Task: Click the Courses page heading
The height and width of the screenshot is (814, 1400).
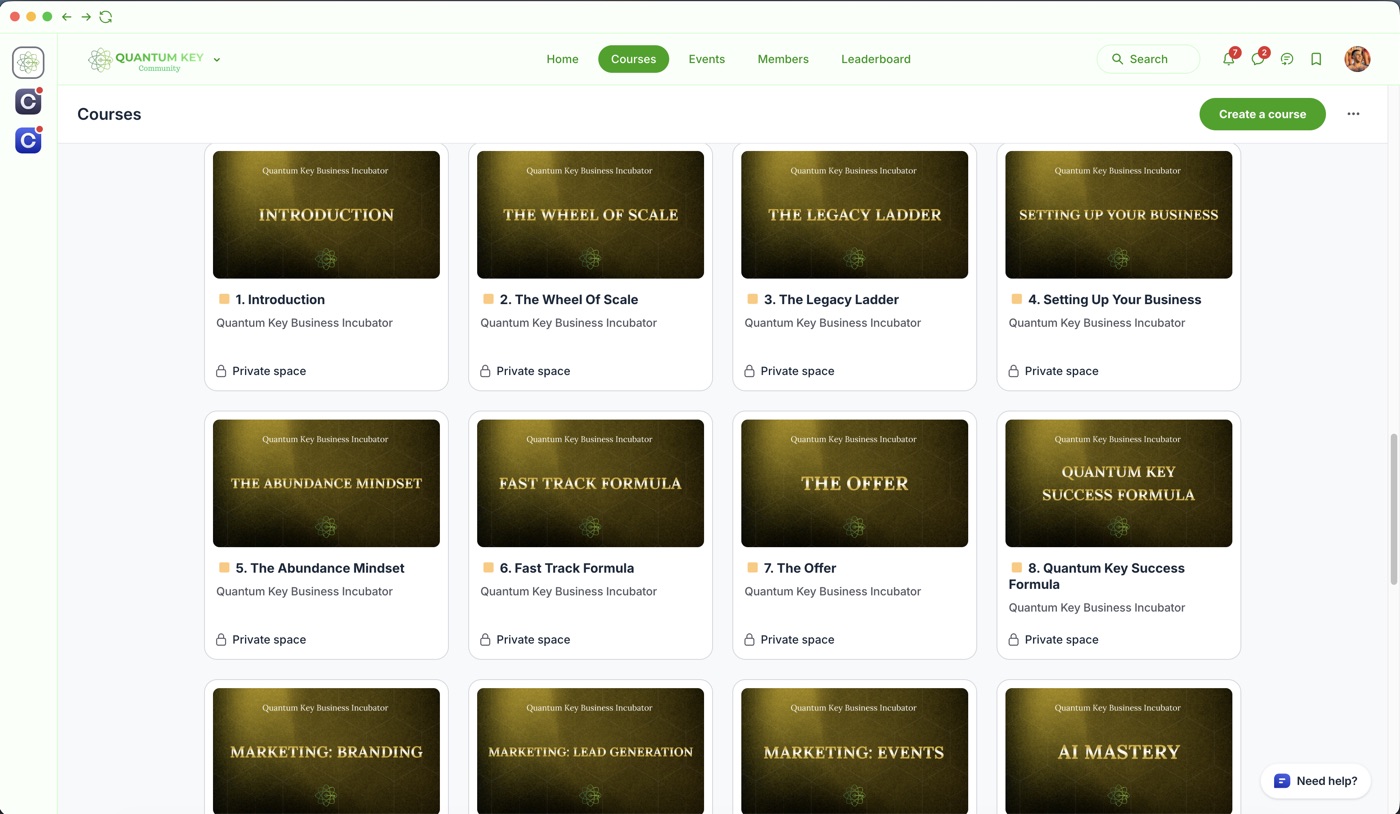Action: coord(109,114)
